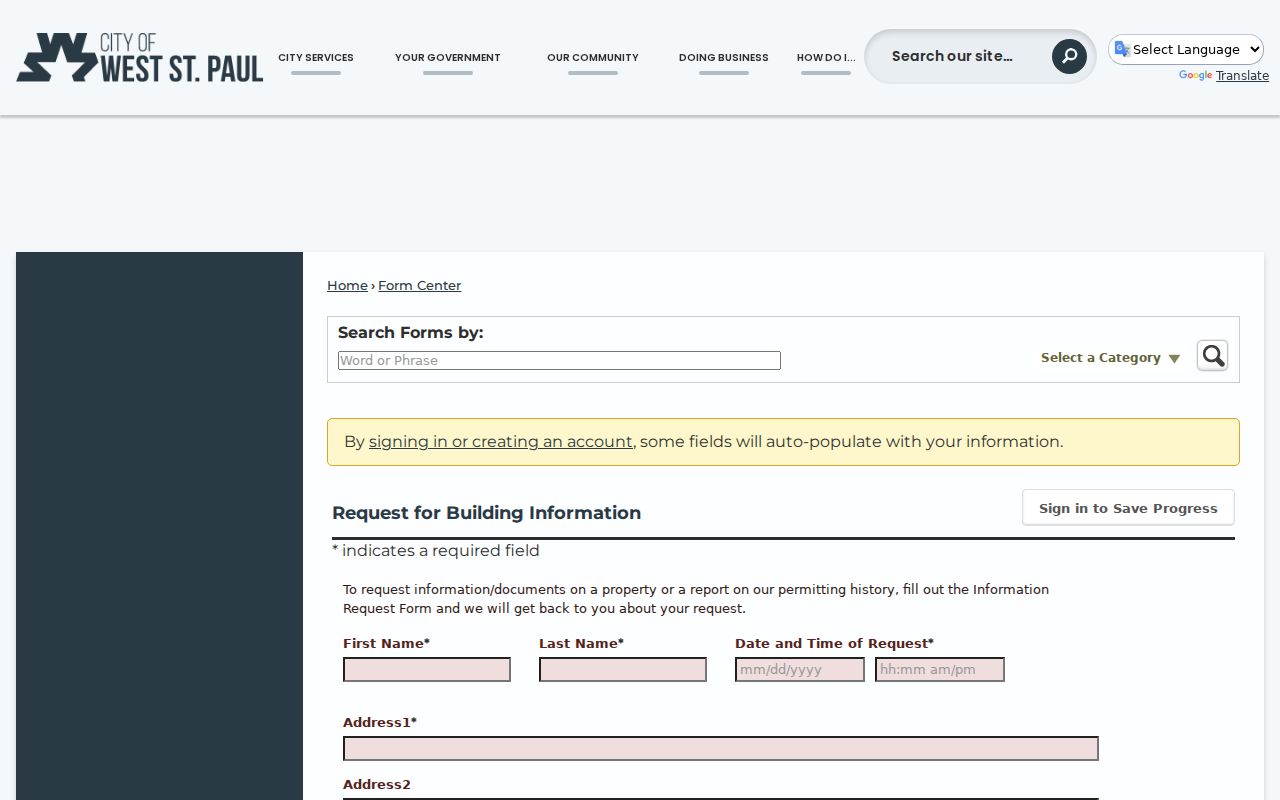Open the Form Center breadcrumb link
1280x800 pixels.
[x=420, y=286]
